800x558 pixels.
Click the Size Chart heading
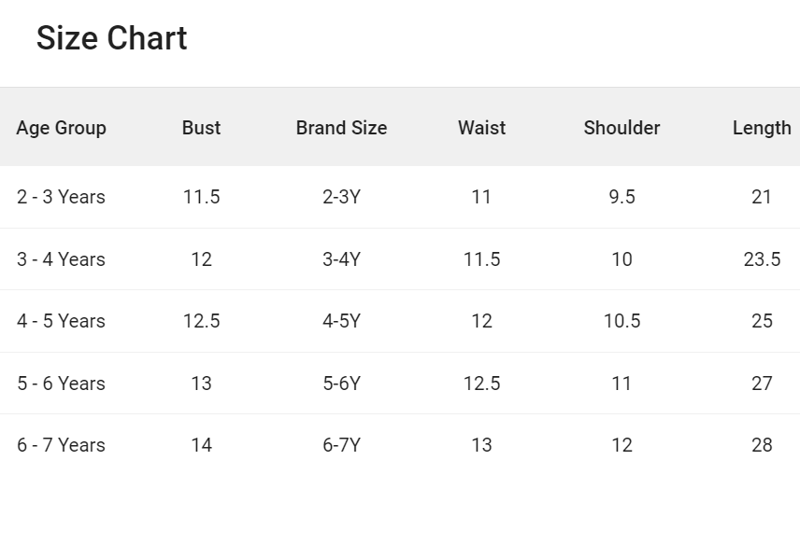pyautogui.click(x=111, y=39)
